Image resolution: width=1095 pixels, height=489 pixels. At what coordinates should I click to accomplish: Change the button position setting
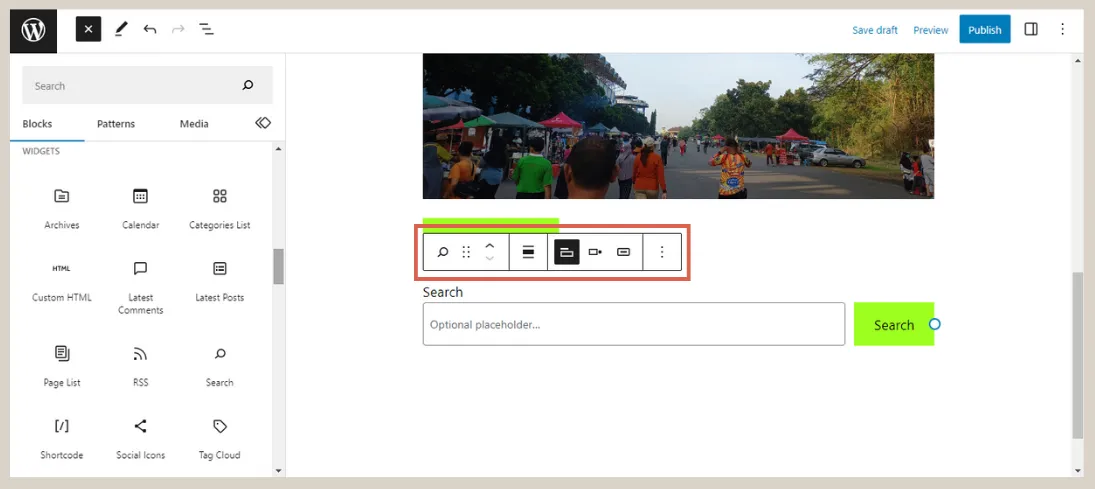pos(595,252)
